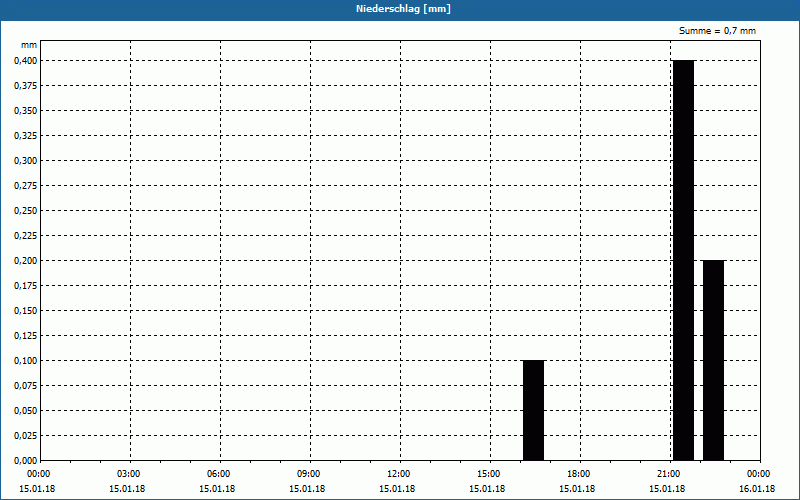This screenshot has width=800, height=500.
Task: Click the 0,150 y-axis value
Action: pyautogui.click(x=26, y=311)
